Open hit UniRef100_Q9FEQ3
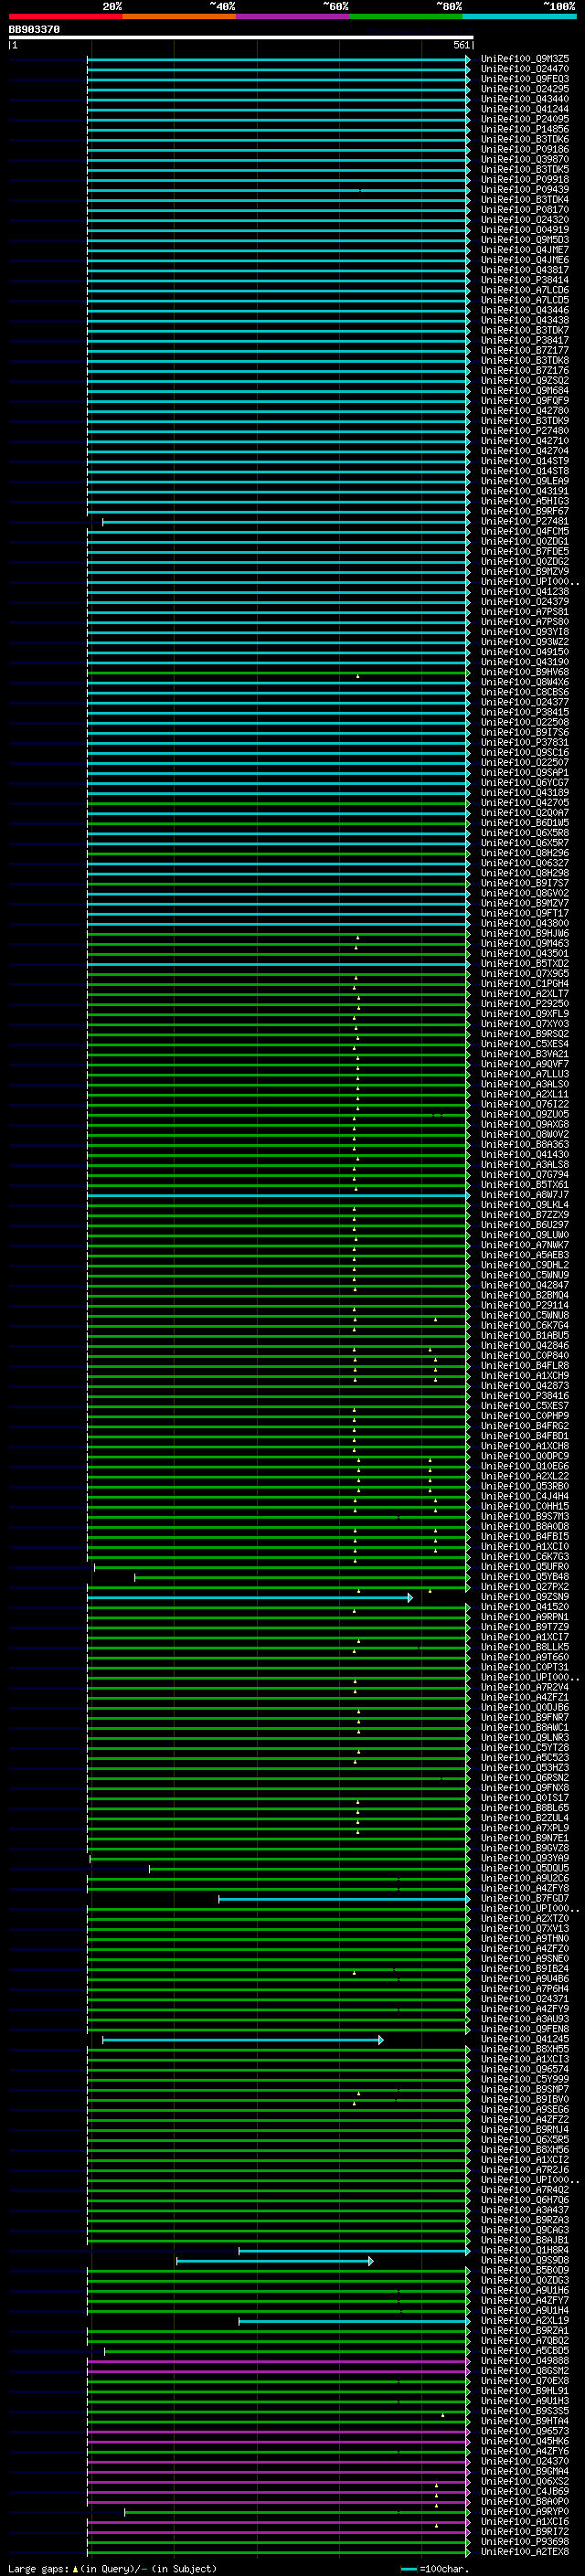The width and height of the screenshot is (585, 2576). tap(525, 79)
